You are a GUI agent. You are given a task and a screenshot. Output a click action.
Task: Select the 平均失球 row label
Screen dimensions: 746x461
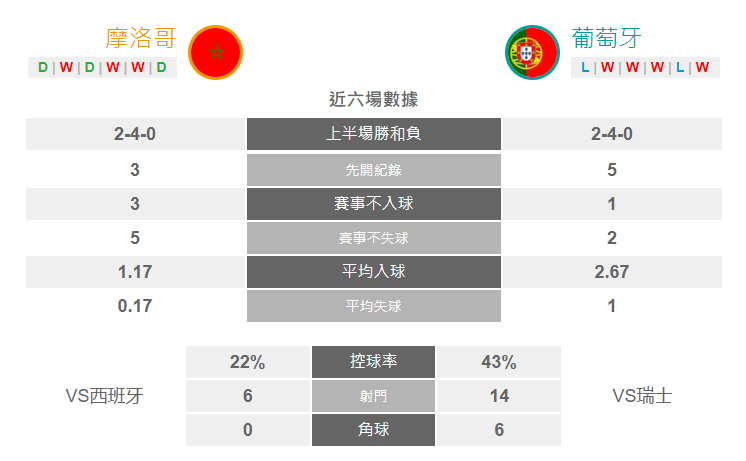click(374, 306)
